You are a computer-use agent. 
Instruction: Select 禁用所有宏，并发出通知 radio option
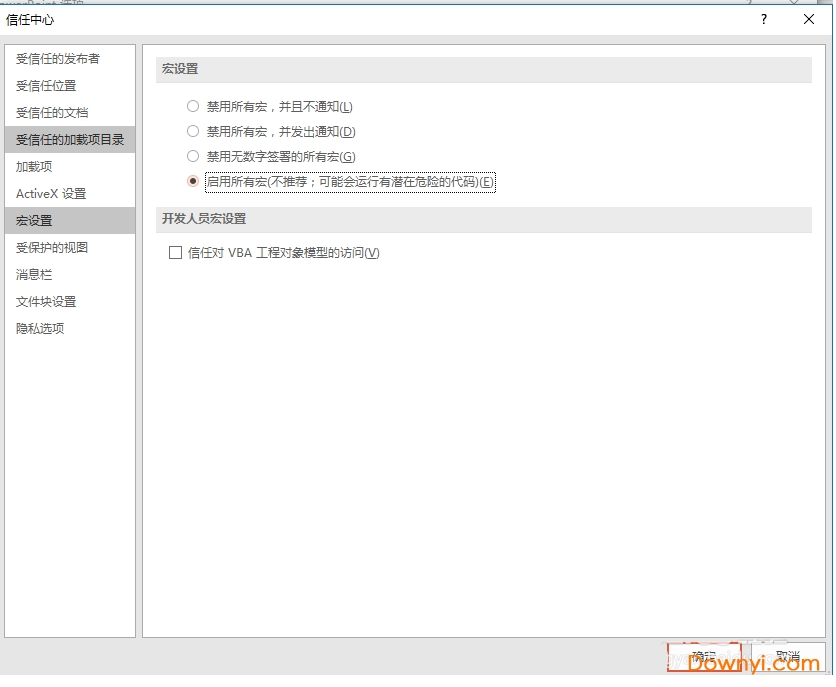point(193,131)
